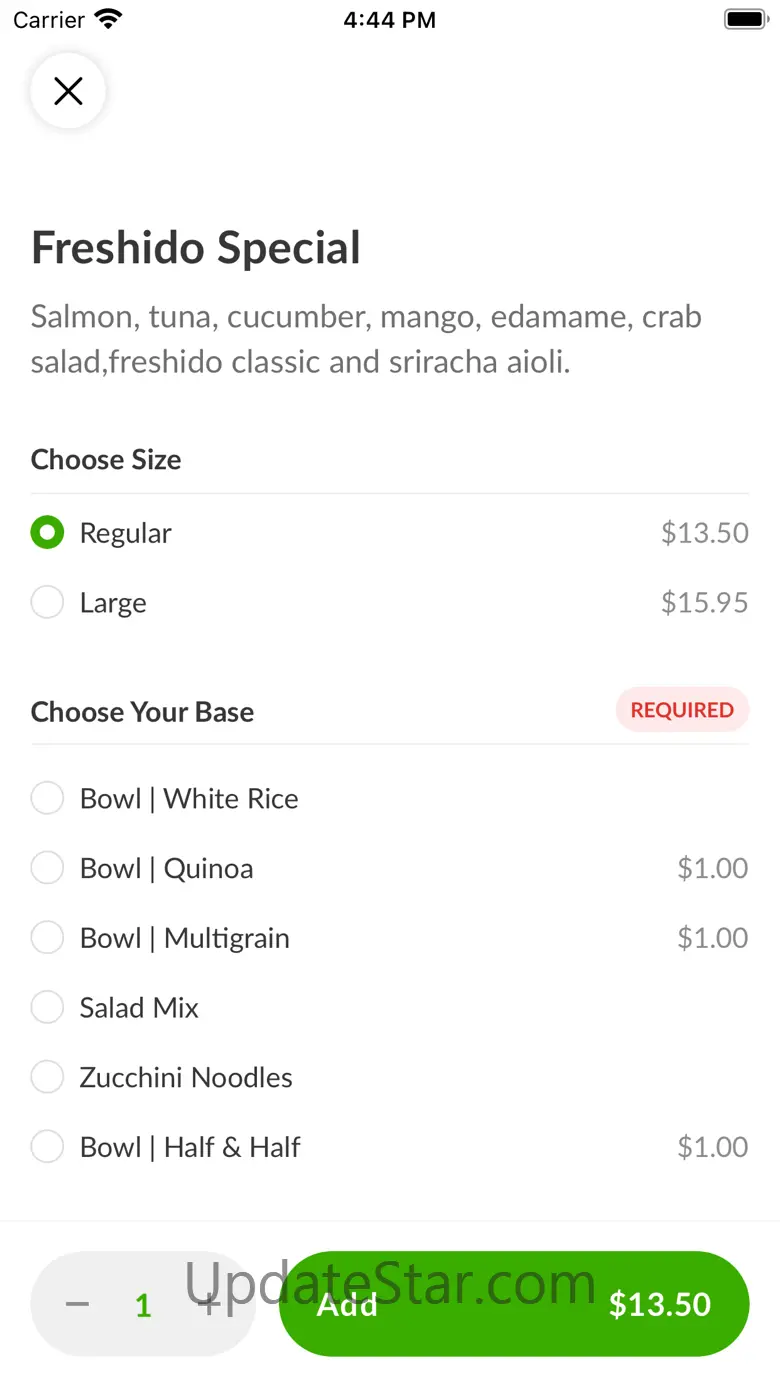Screen dimensions: 780x1387
Task: Select Bowl | White Rice base
Action: click(47, 799)
